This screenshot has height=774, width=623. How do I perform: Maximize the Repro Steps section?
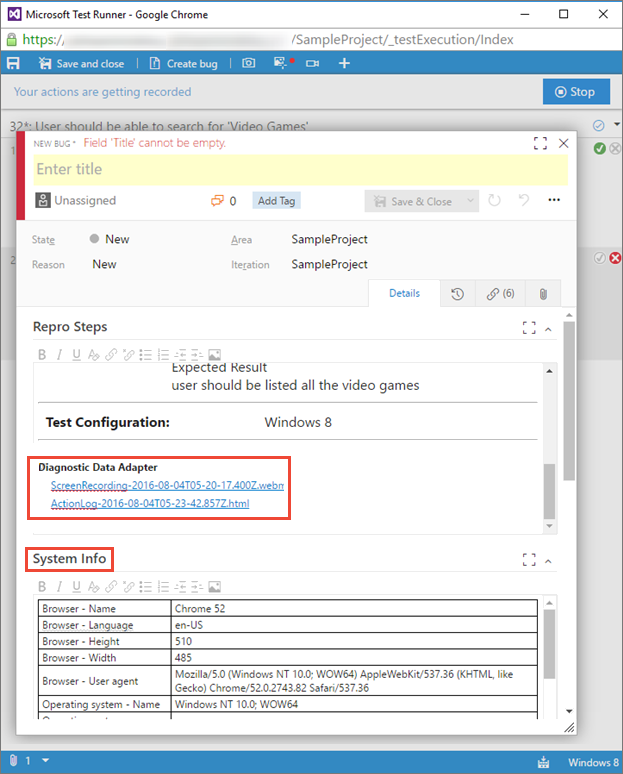529,327
